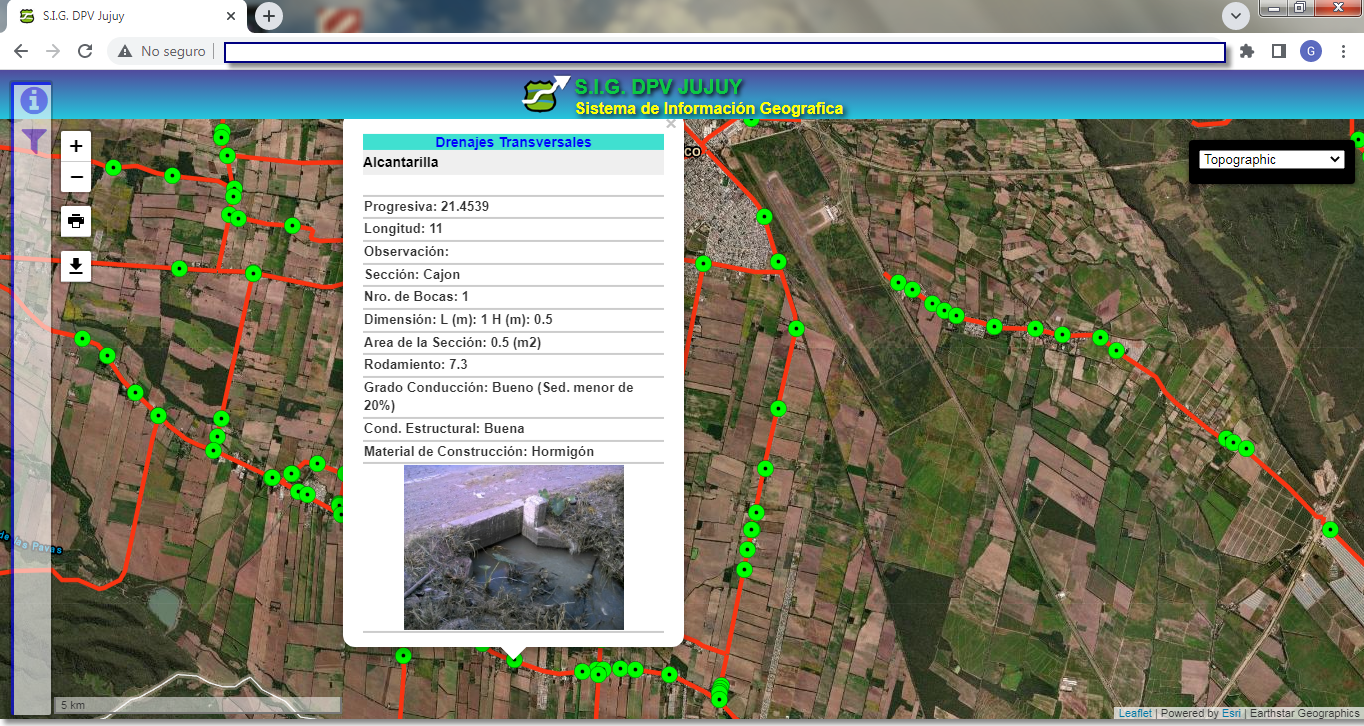
Task: Open a new browser tab
Action: (x=269, y=16)
